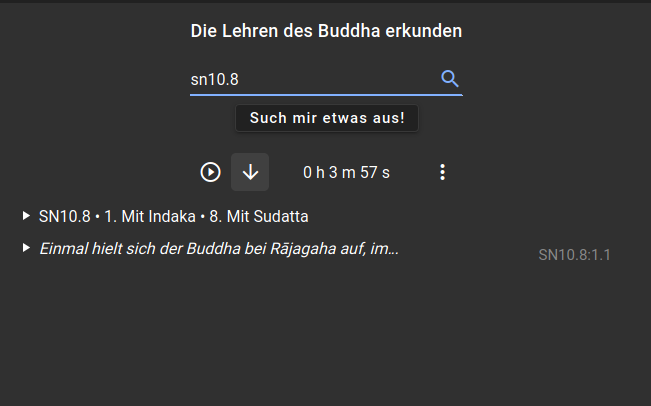Focus the search field containing sn10.8
This screenshot has height=406, width=651.
pos(313,79)
